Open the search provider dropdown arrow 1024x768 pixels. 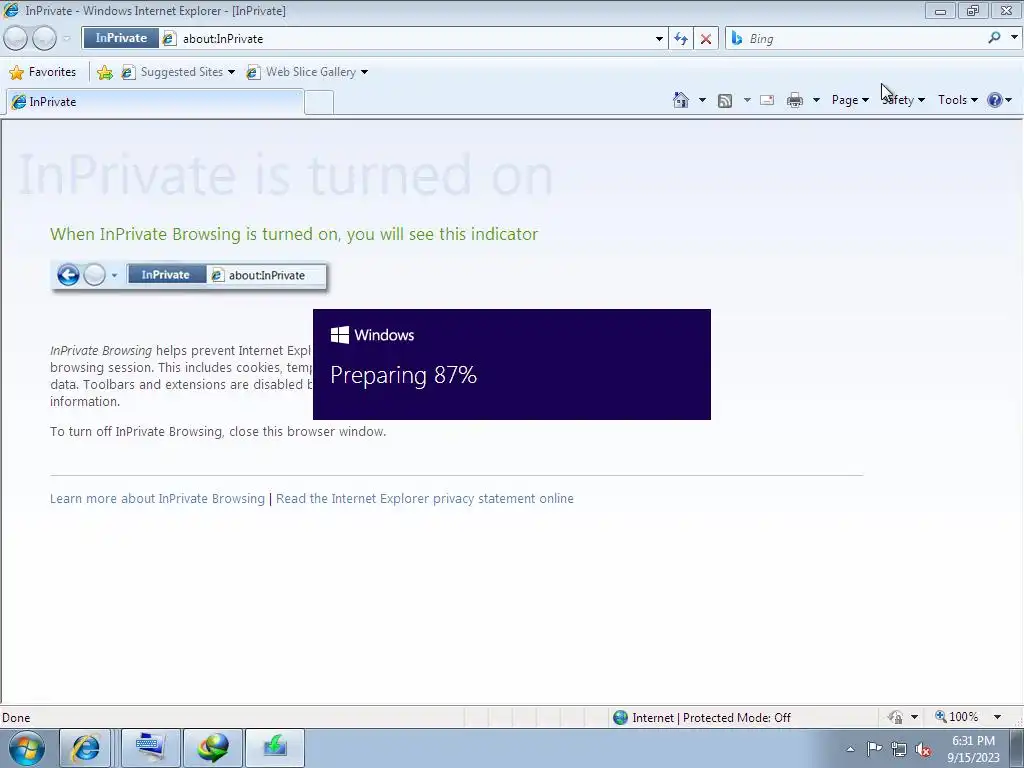(x=1014, y=38)
